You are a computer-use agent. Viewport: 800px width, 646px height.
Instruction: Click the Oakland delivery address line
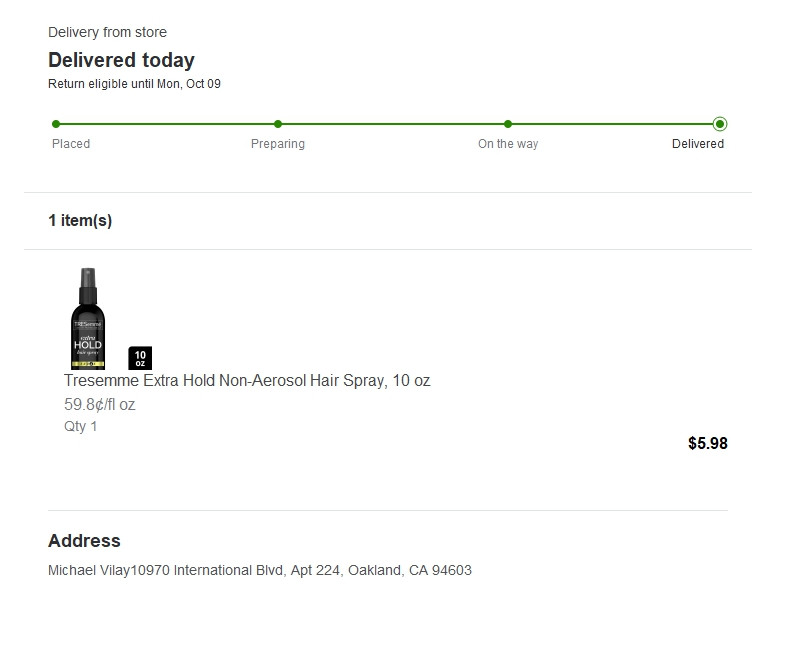pyautogui.click(x=260, y=571)
